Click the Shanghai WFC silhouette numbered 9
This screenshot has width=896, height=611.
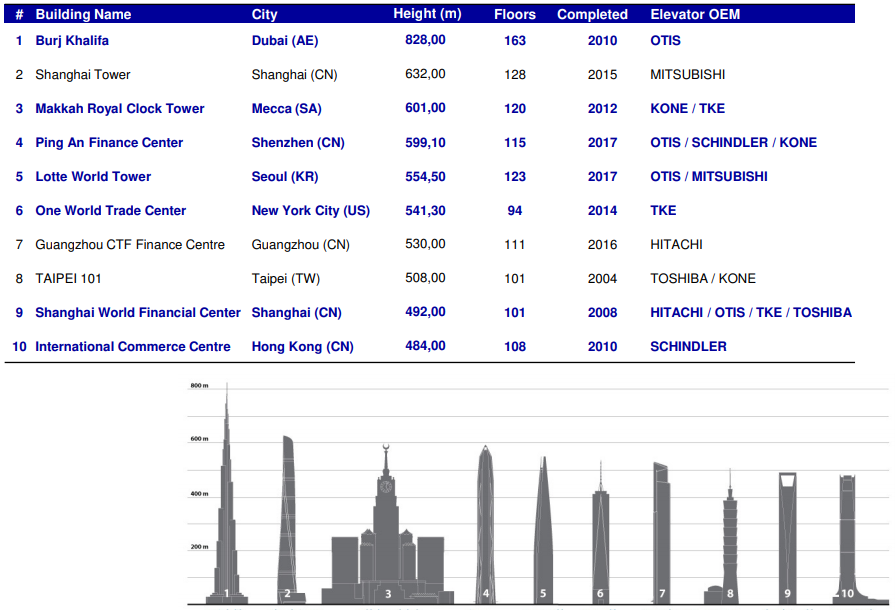click(x=787, y=537)
